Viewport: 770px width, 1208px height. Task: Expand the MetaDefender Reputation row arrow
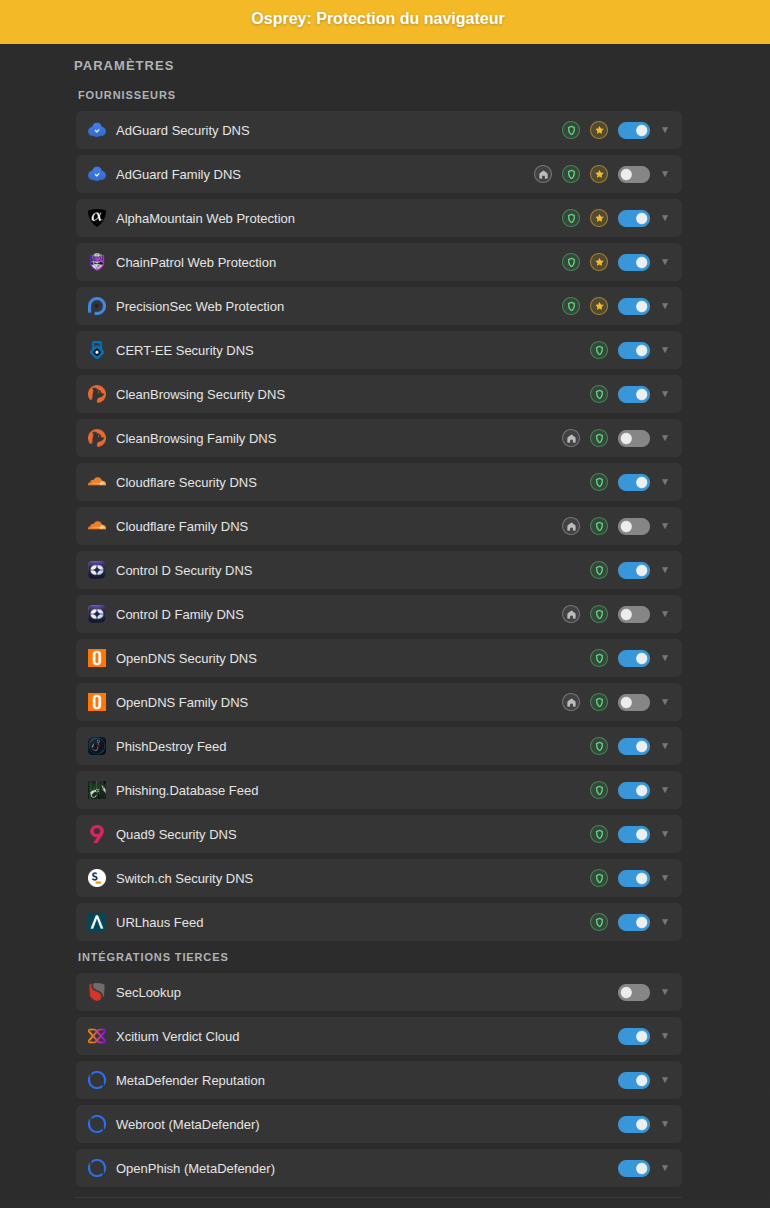click(x=665, y=1080)
